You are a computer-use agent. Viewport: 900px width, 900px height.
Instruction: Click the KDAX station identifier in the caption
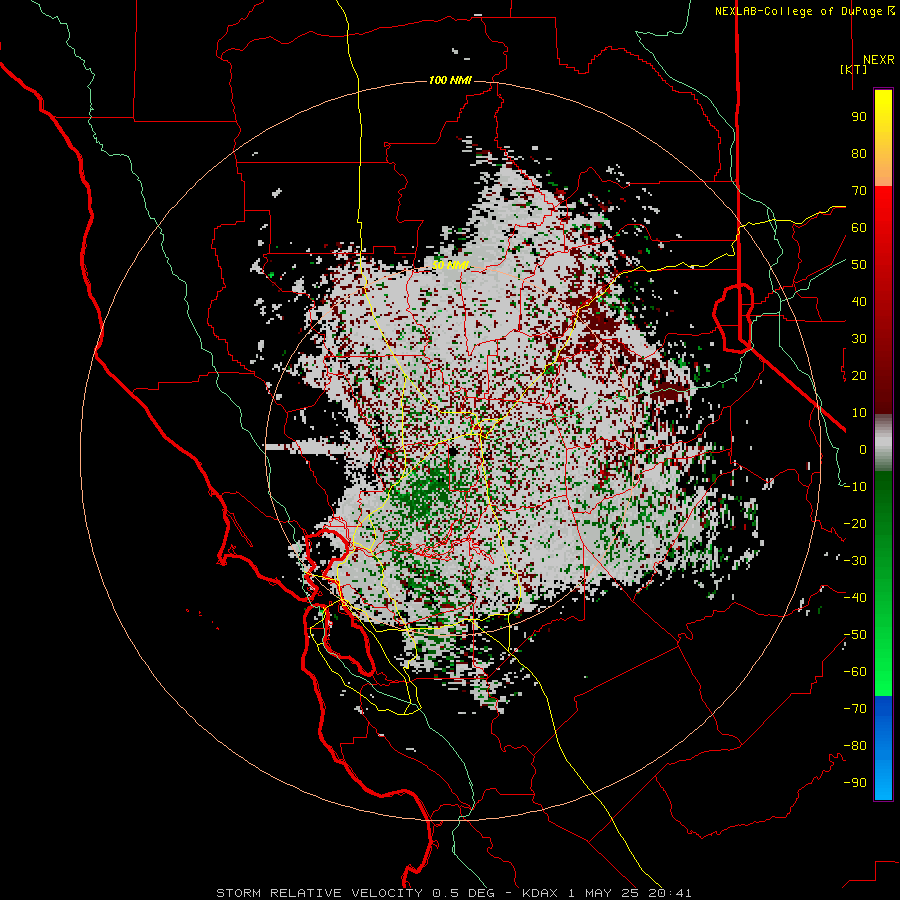540,893
